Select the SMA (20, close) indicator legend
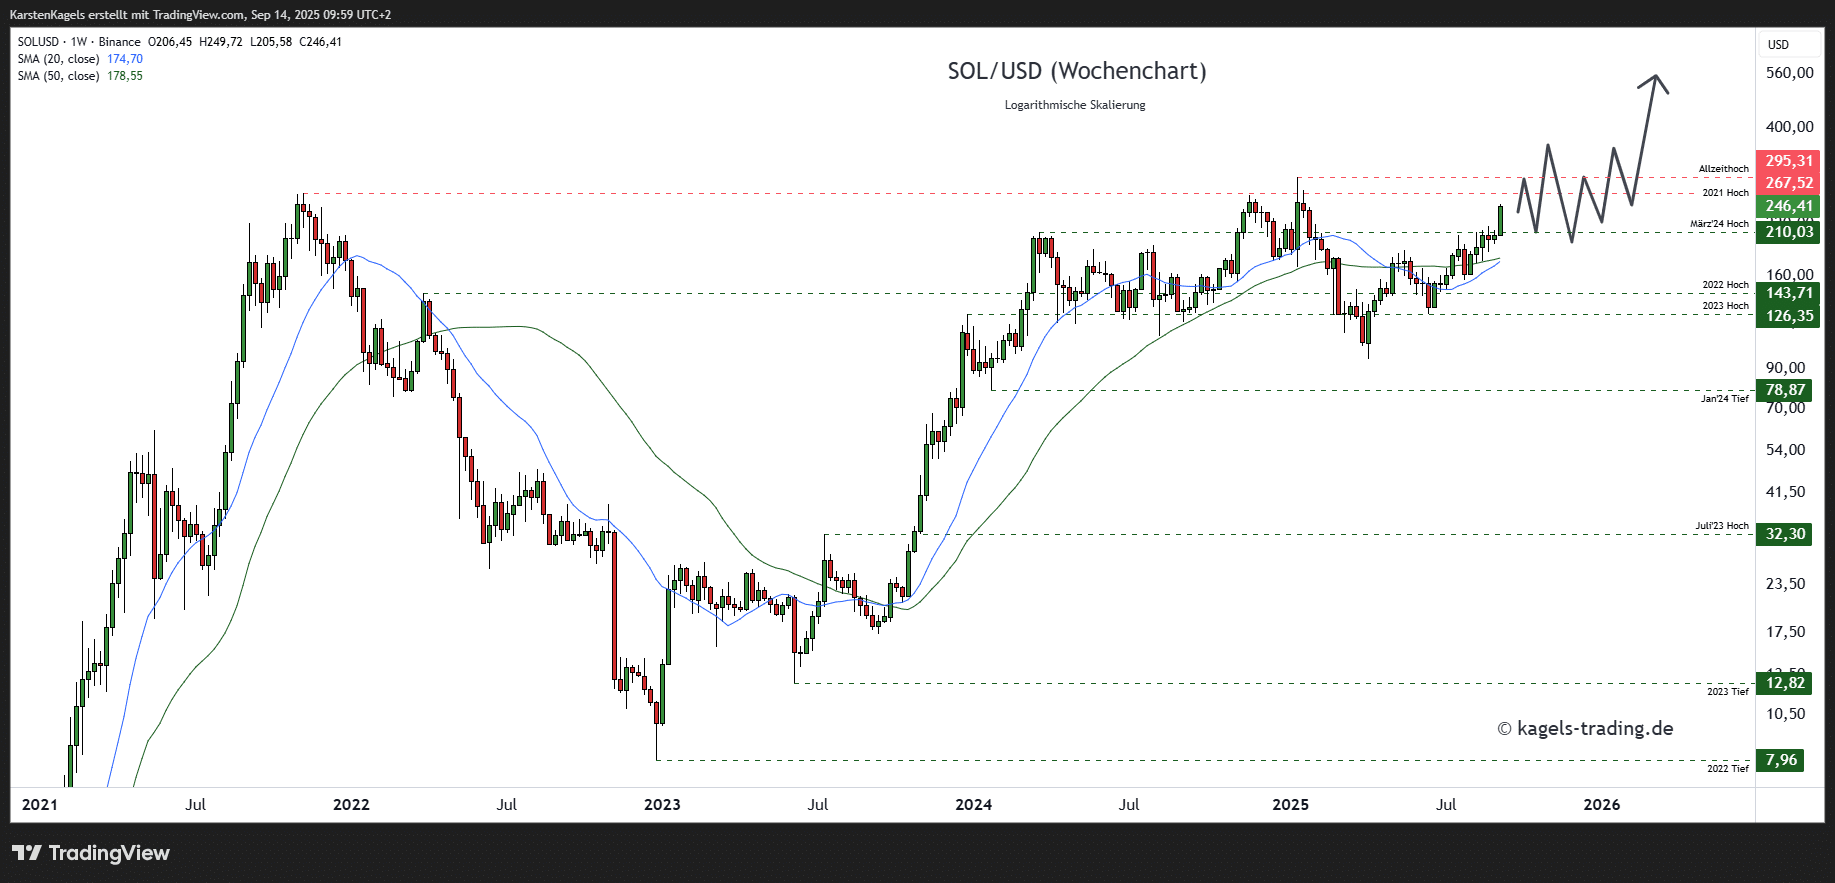The height and width of the screenshot is (883, 1835). (x=80, y=59)
